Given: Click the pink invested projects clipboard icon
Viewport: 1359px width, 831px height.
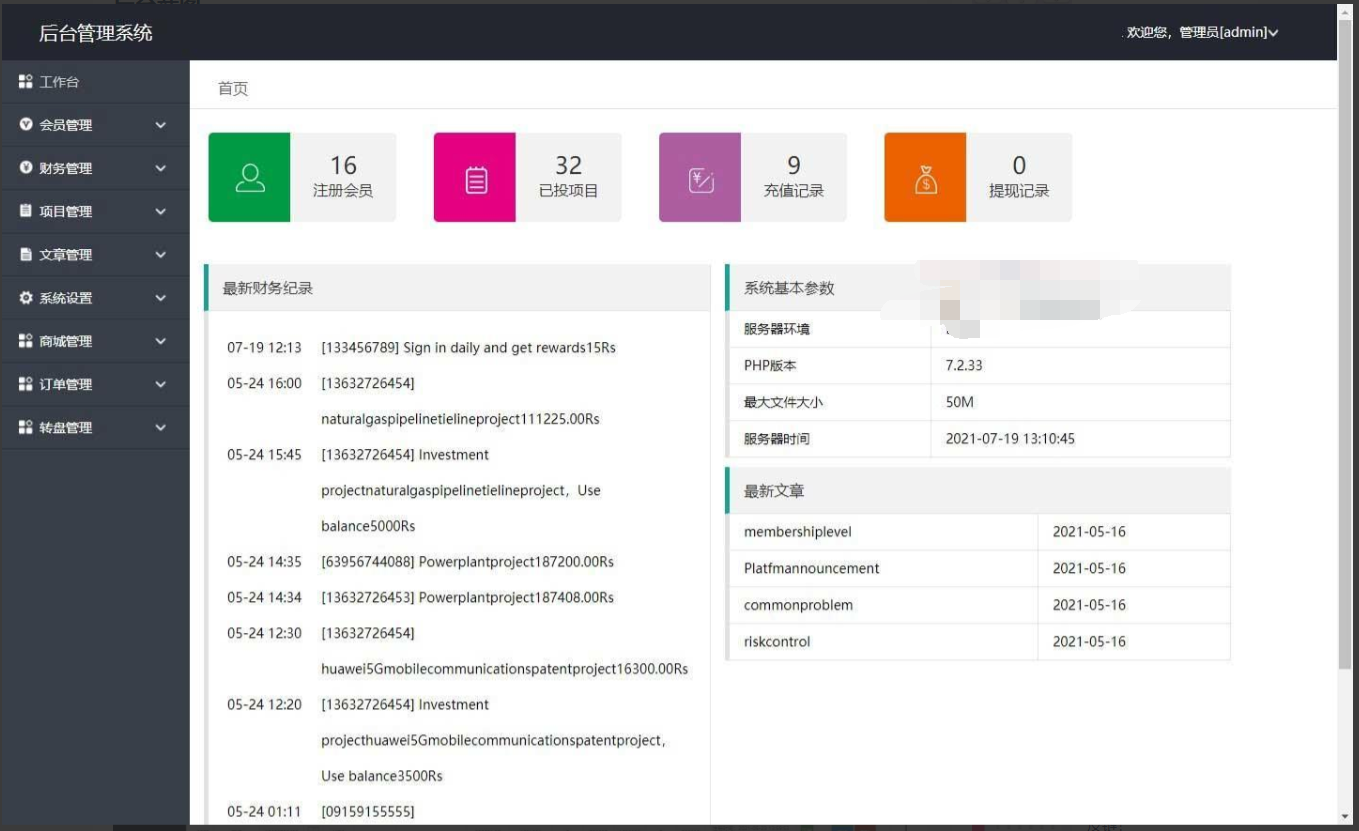Looking at the screenshot, I should coord(476,179).
